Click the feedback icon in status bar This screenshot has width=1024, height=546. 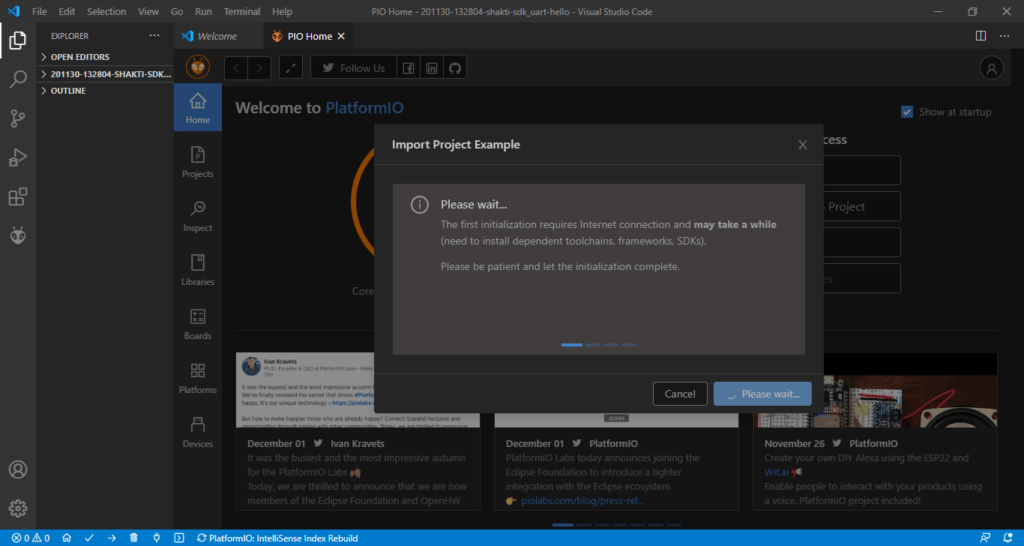[x=985, y=538]
